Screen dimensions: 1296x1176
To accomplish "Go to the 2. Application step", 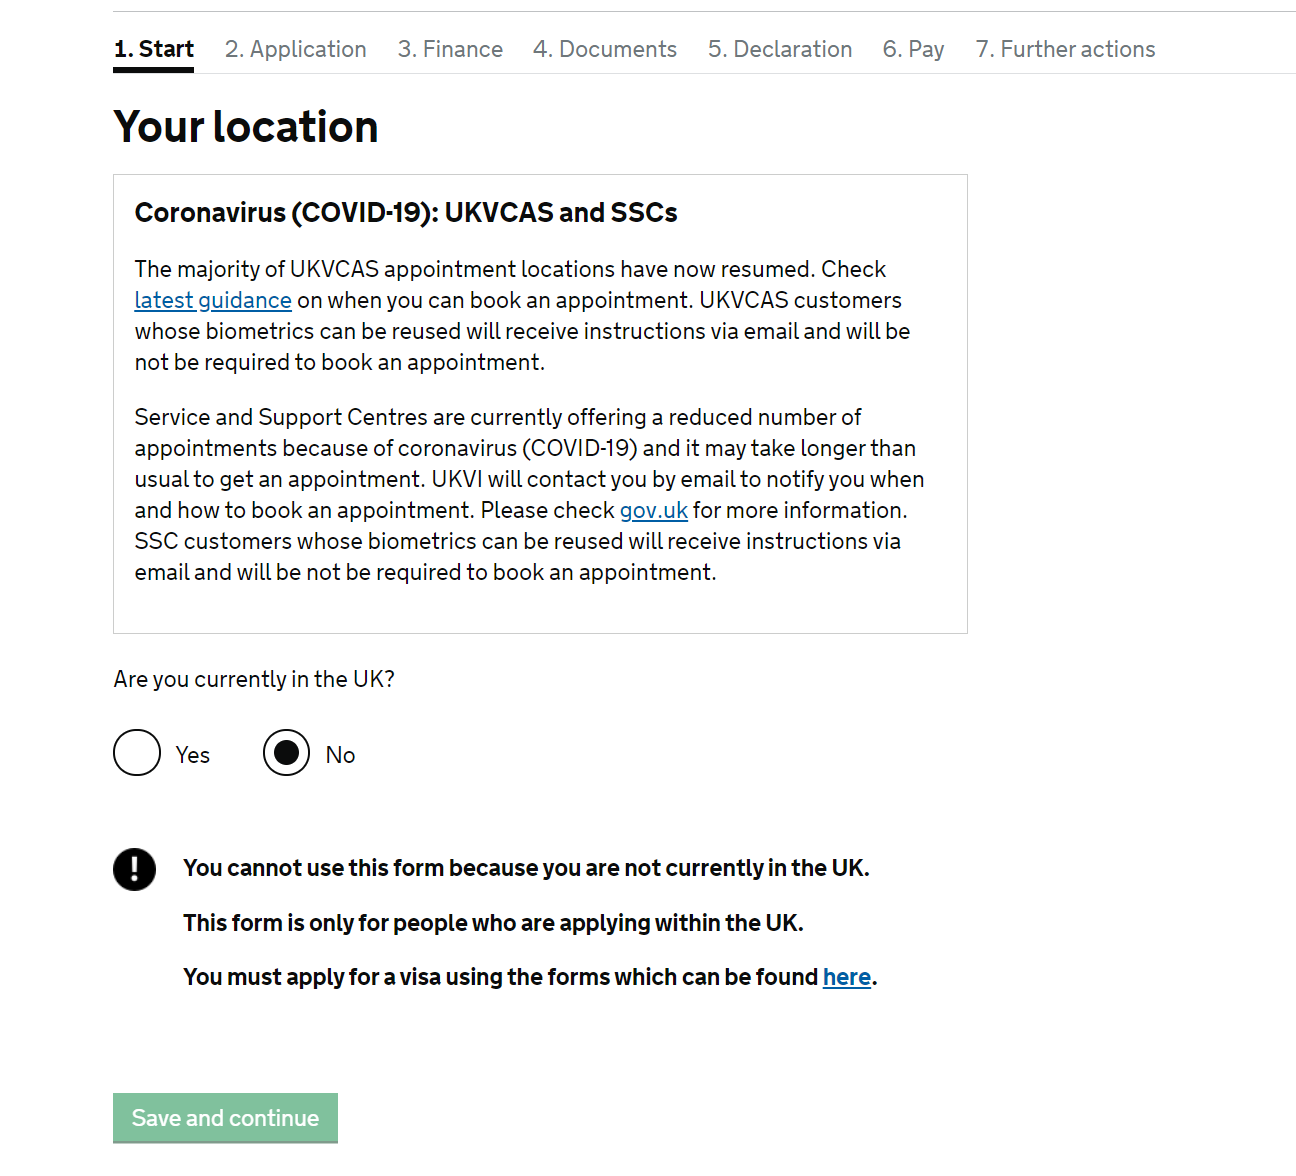I will (296, 49).
